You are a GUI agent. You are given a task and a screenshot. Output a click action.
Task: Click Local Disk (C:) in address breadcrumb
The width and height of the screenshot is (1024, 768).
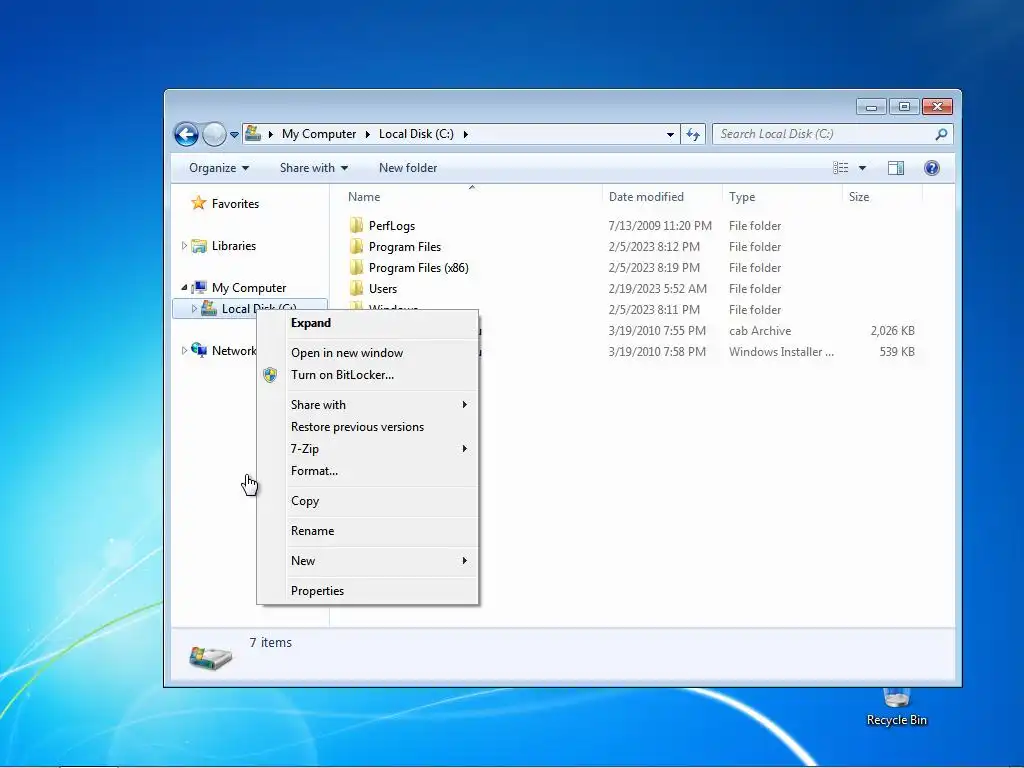416,134
